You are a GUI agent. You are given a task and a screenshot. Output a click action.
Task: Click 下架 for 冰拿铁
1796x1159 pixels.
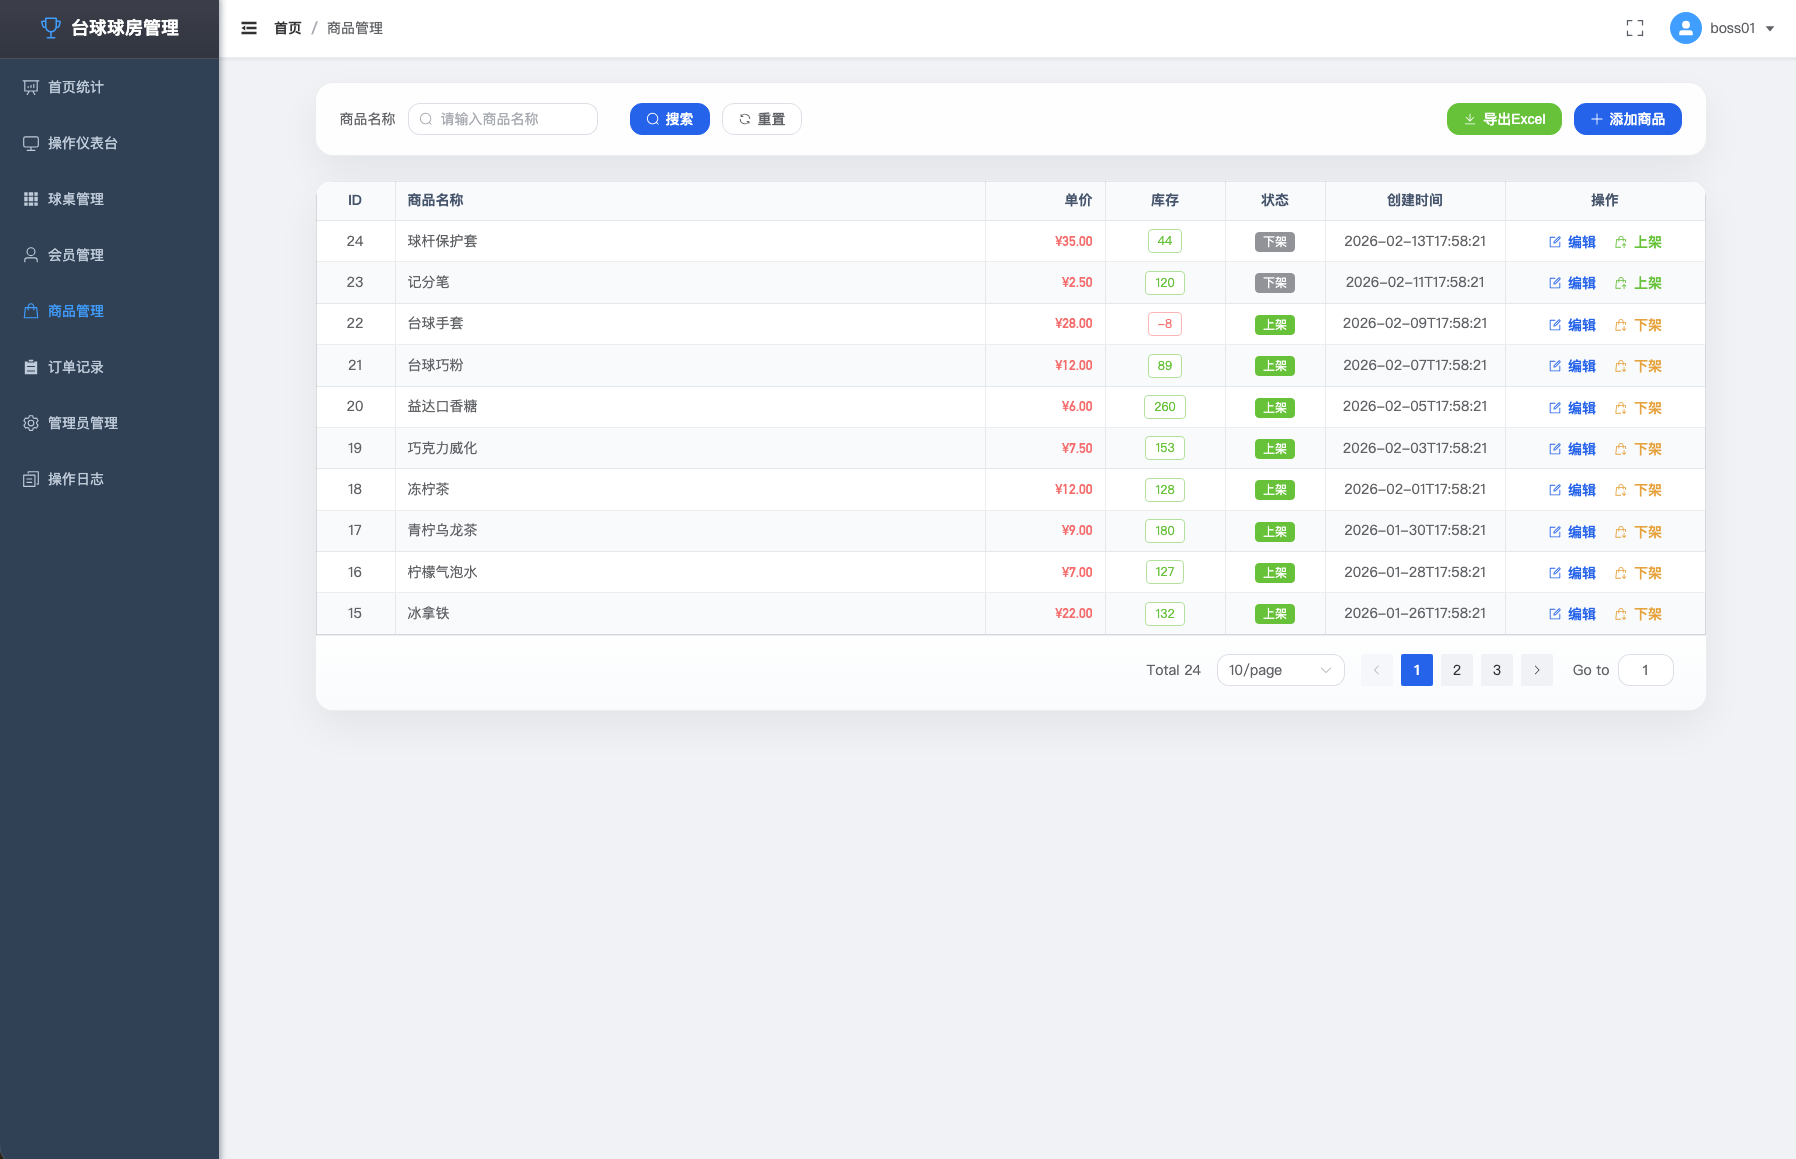[1638, 614]
